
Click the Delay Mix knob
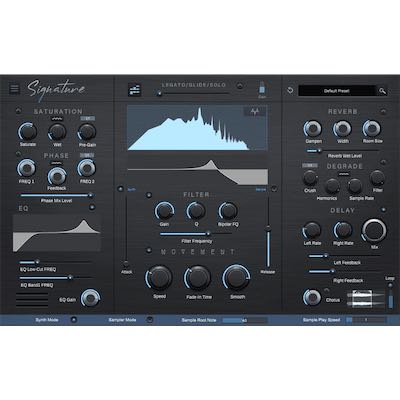click(374, 230)
